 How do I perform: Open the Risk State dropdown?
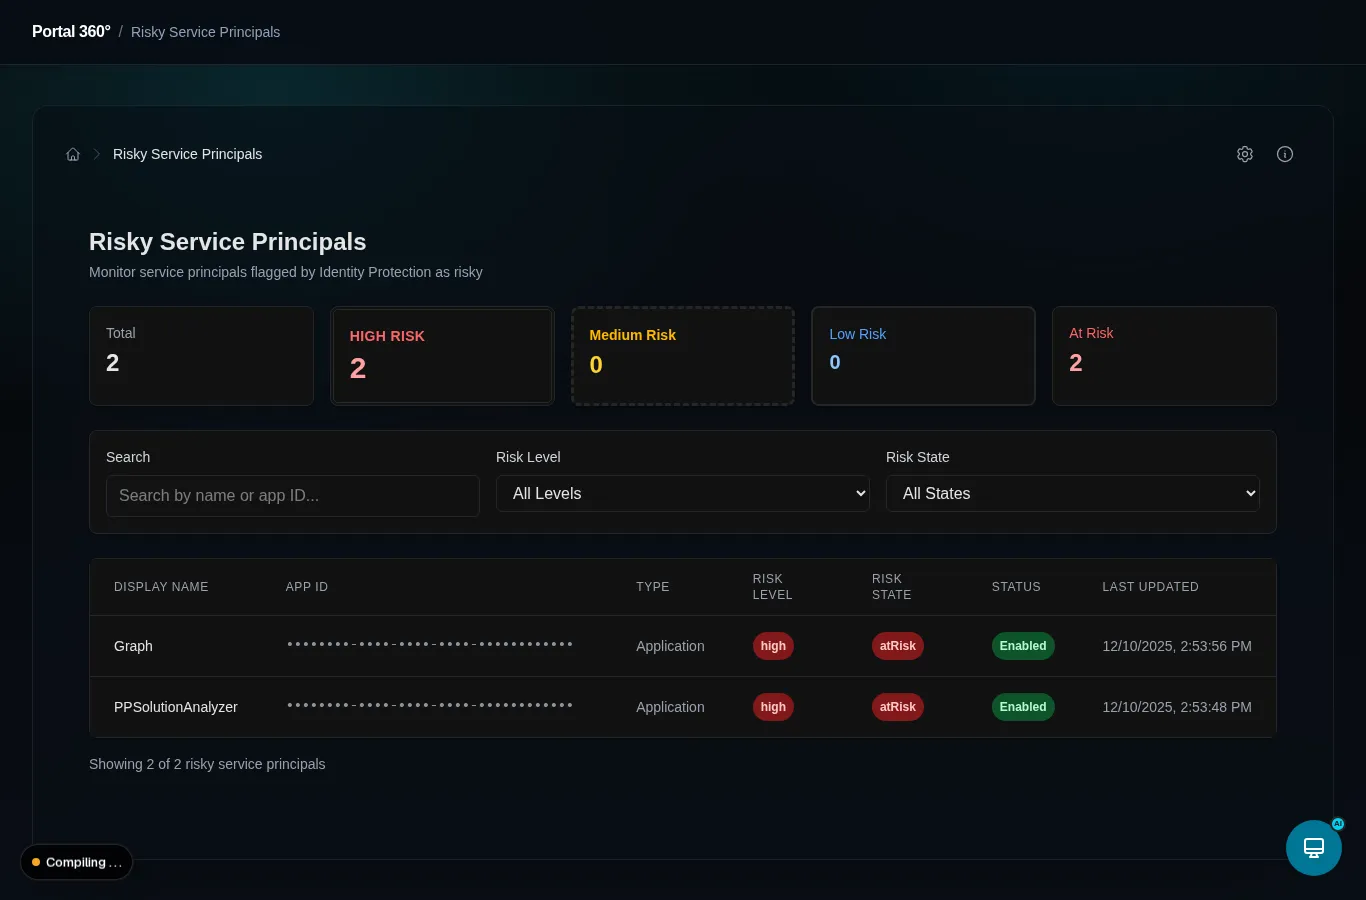[1073, 493]
